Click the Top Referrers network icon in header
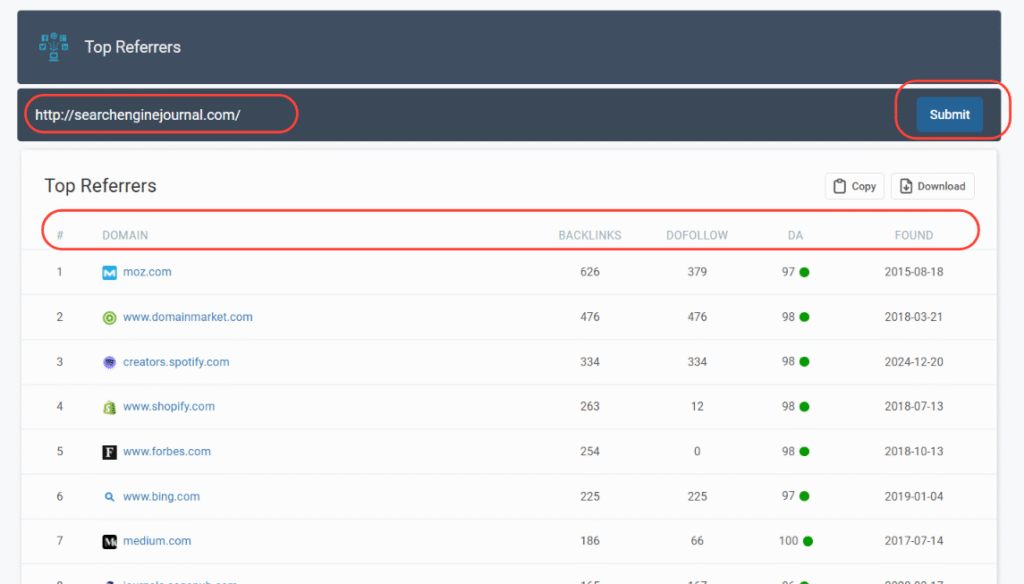 pos(54,47)
